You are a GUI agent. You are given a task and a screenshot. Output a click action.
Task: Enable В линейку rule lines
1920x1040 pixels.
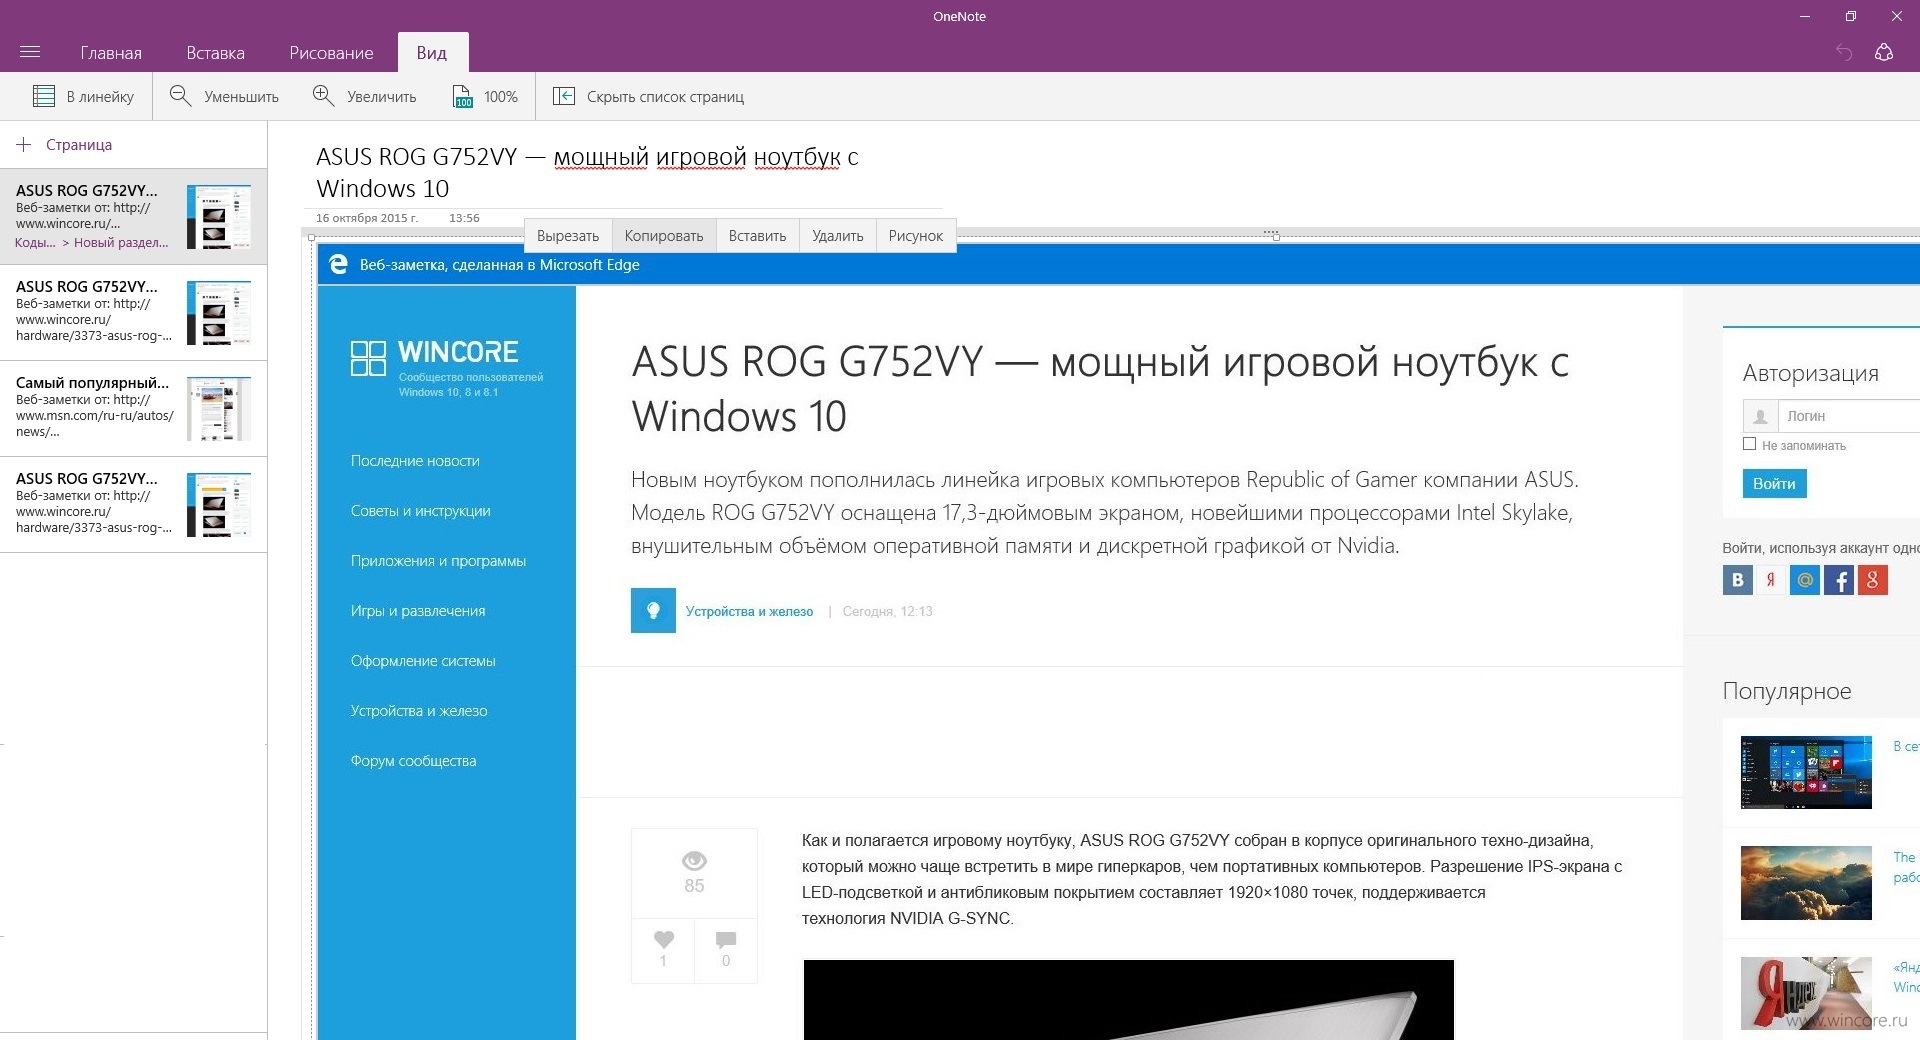(x=84, y=97)
